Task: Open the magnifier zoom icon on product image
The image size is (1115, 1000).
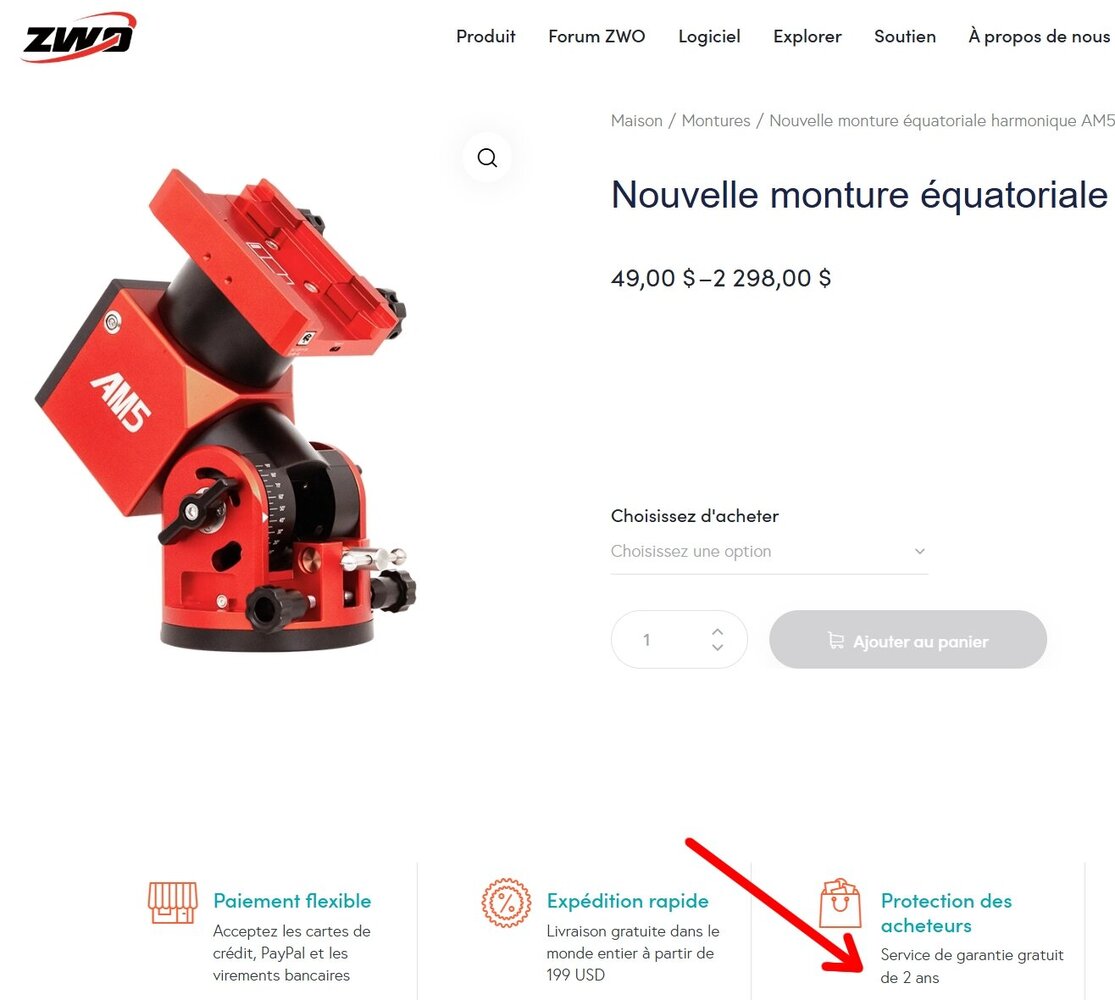Action: 487,157
